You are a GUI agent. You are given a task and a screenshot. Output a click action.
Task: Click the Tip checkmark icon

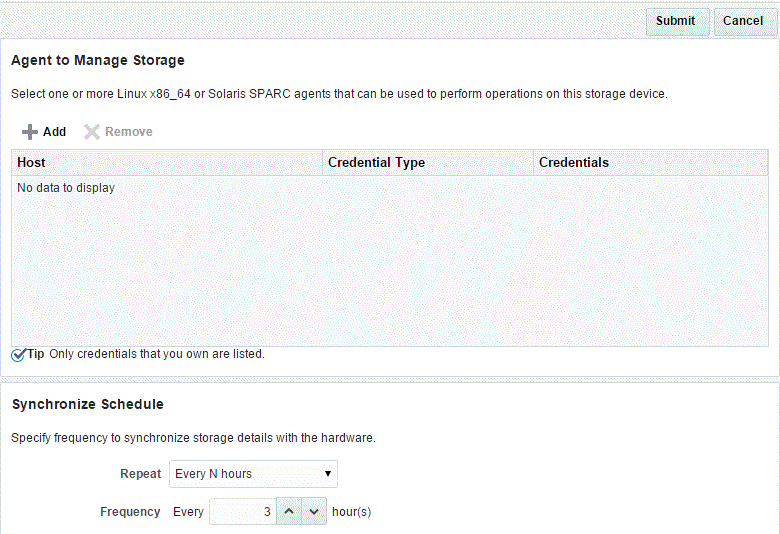tap(18, 354)
